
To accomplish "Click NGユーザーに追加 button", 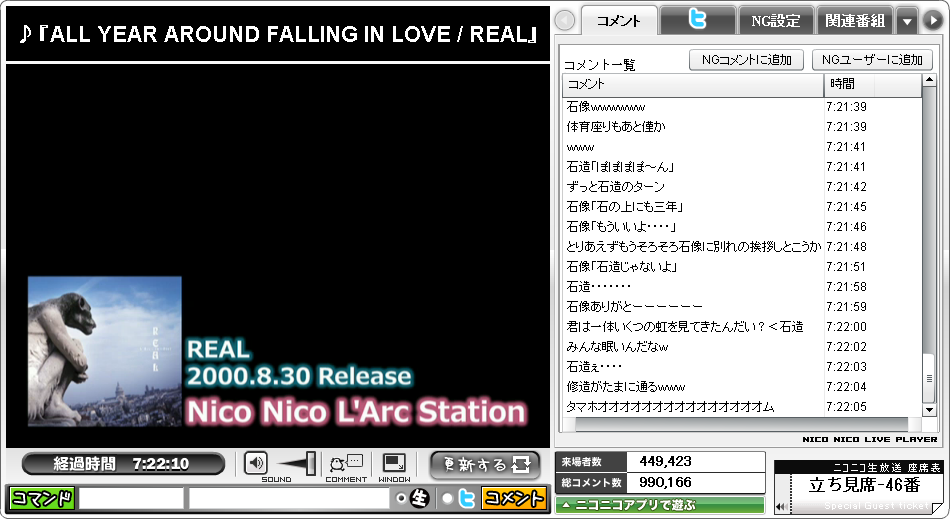I will [872, 59].
